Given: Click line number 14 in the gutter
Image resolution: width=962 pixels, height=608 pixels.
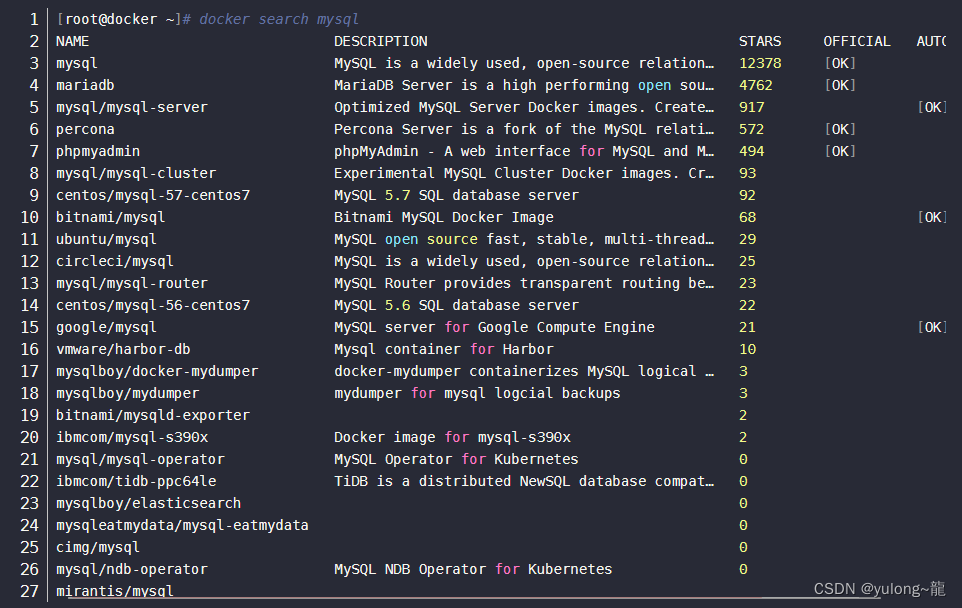Looking at the screenshot, I should pos(29,306).
